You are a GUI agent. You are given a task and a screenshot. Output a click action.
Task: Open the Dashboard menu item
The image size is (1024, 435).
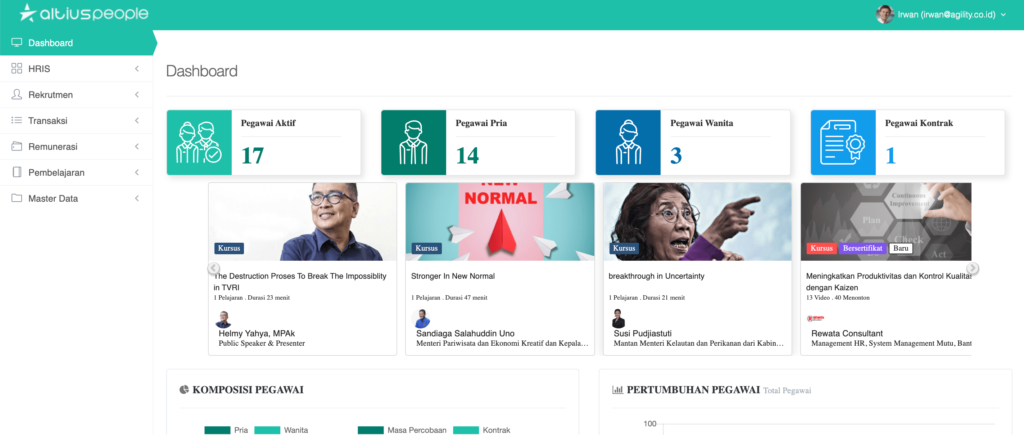pos(76,43)
